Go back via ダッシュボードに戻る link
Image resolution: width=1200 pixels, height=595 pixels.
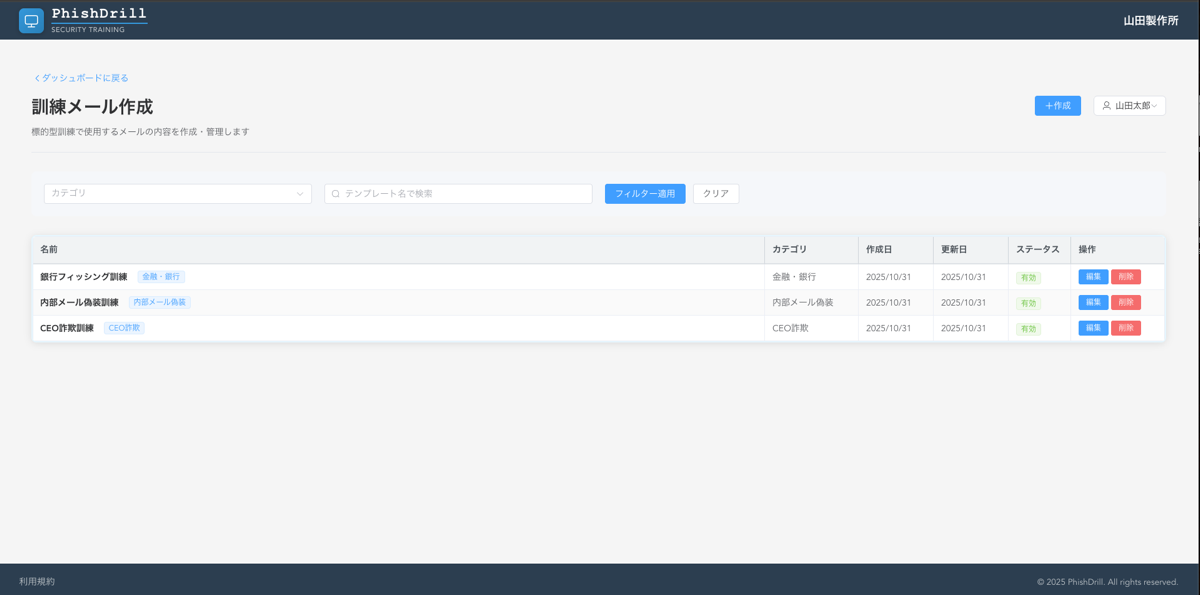point(81,78)
